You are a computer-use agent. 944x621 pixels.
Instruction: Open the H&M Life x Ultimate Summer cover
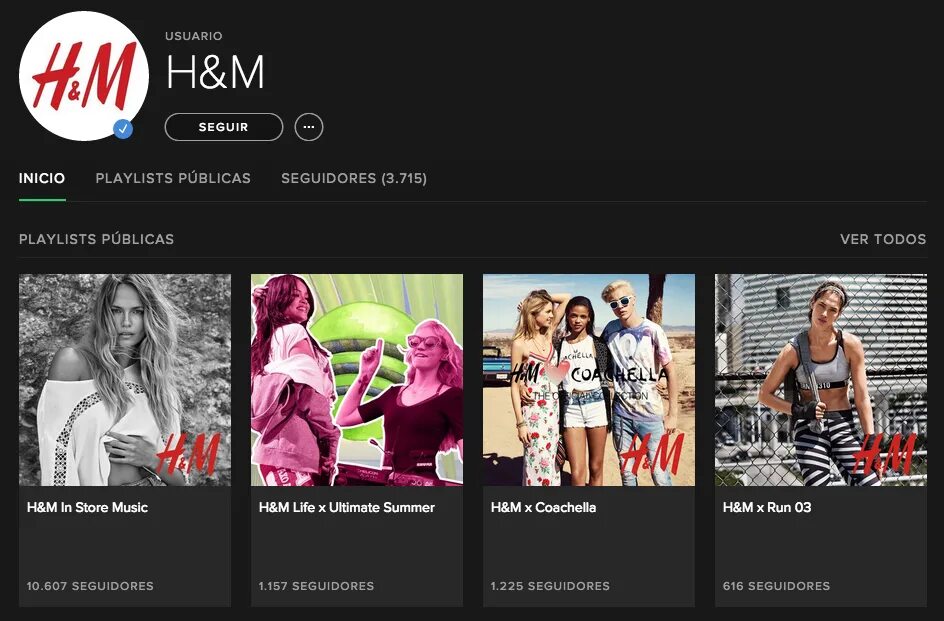(x=357, y=380)
